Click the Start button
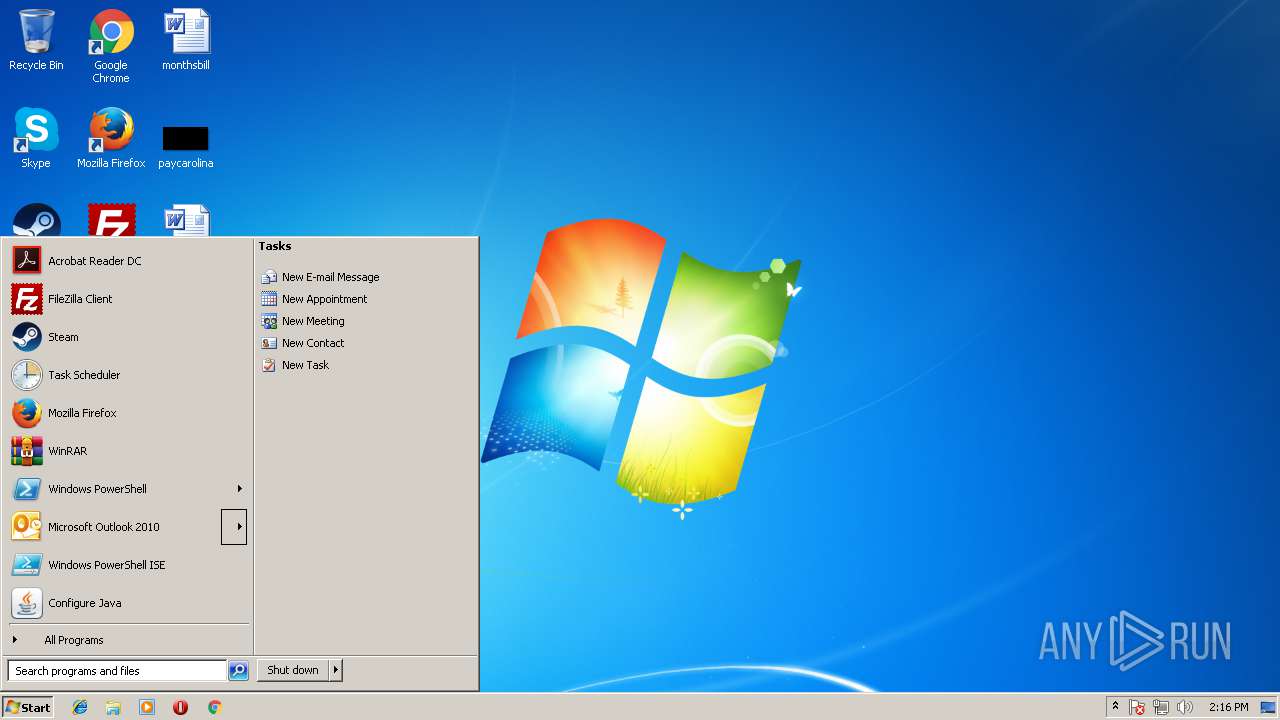Screen dimensions: 1280x720 click(28, 707)
